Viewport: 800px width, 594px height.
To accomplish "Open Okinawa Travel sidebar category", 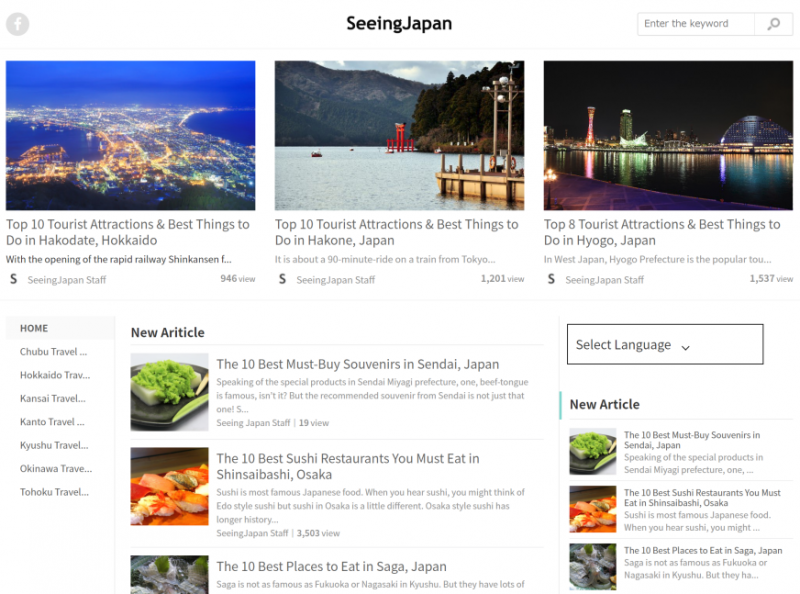I will [x=56, y=468].
